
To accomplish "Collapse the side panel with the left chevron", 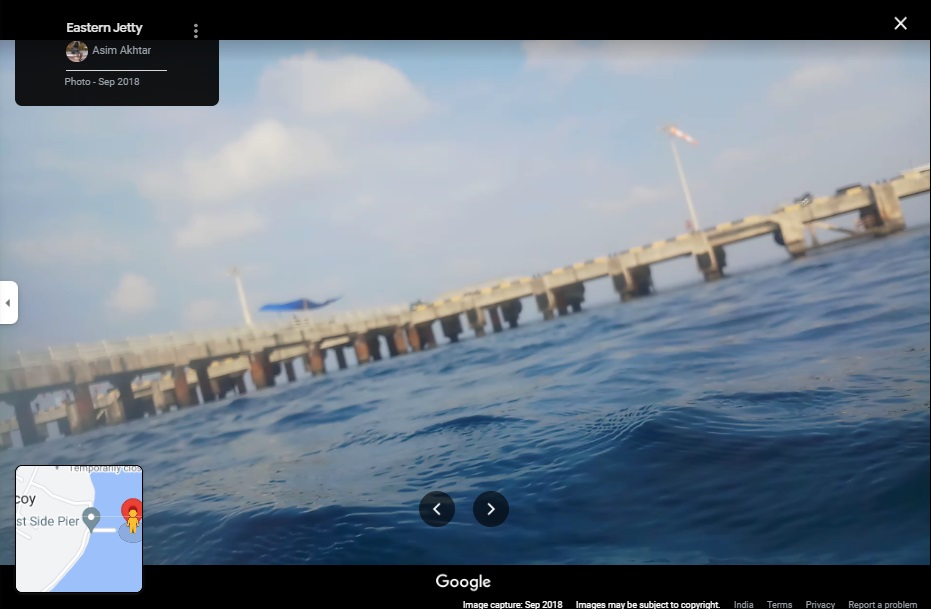I will pos(8,302).
